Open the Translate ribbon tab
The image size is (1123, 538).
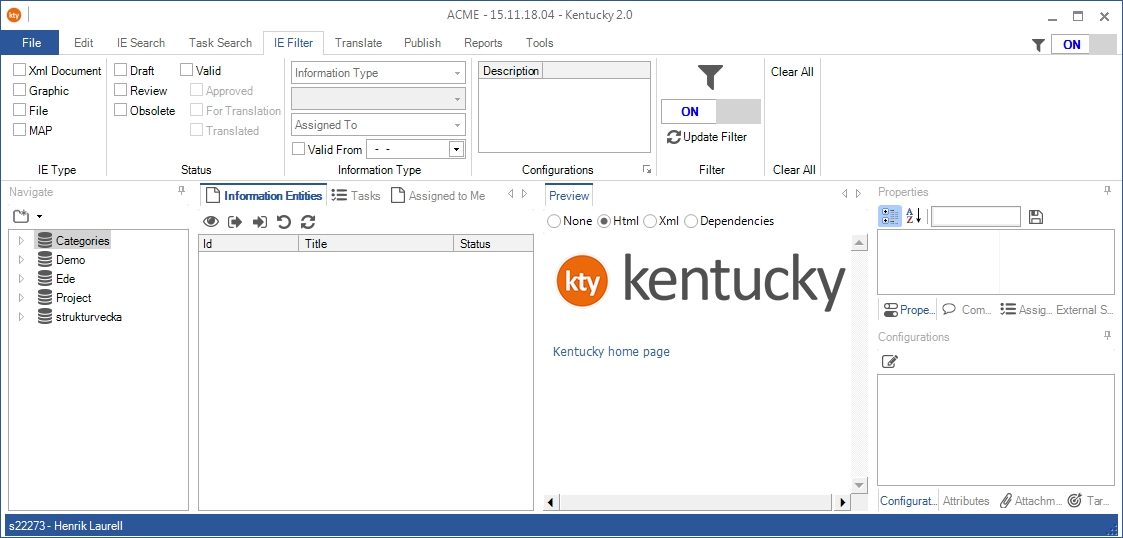coord(358,43)
